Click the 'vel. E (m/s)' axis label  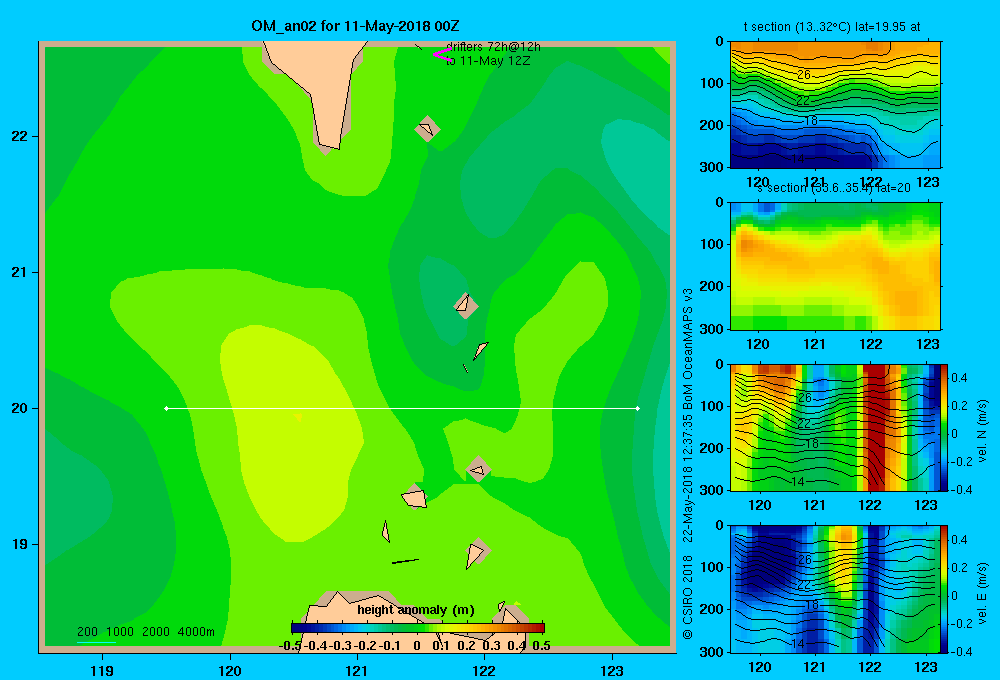coord(982,593)
